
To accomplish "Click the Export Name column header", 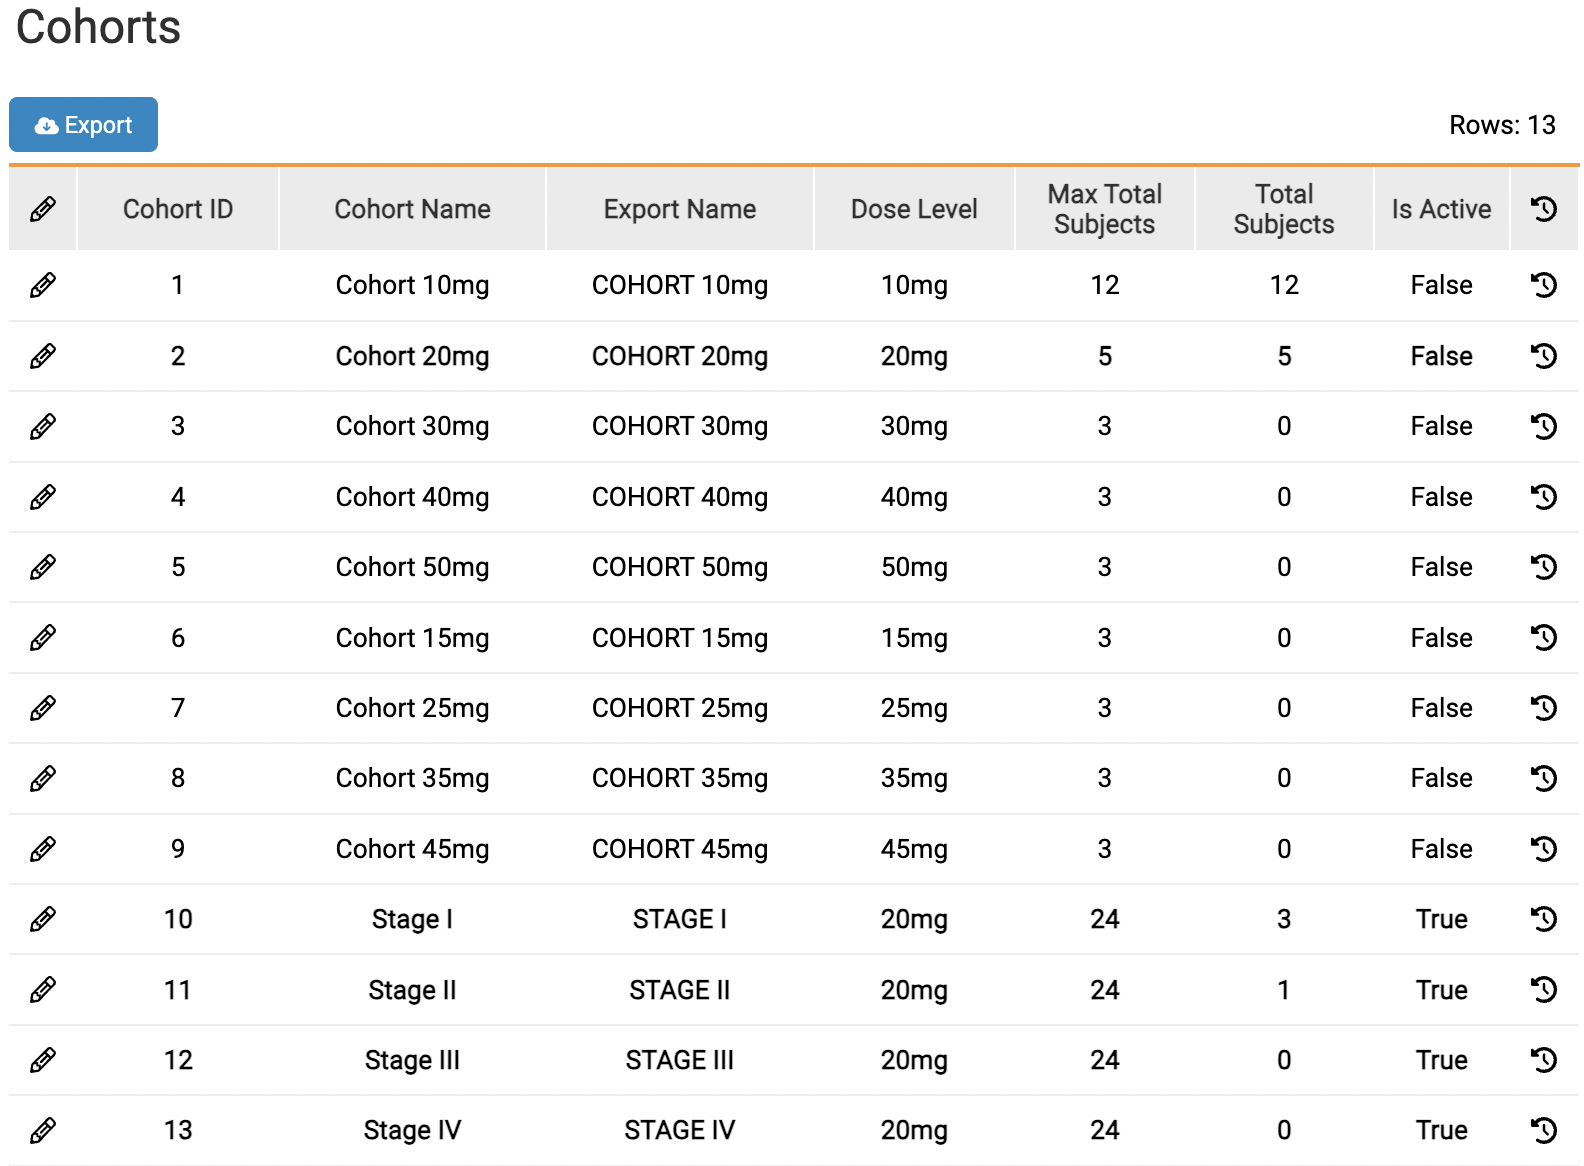I will click(679, 209).
